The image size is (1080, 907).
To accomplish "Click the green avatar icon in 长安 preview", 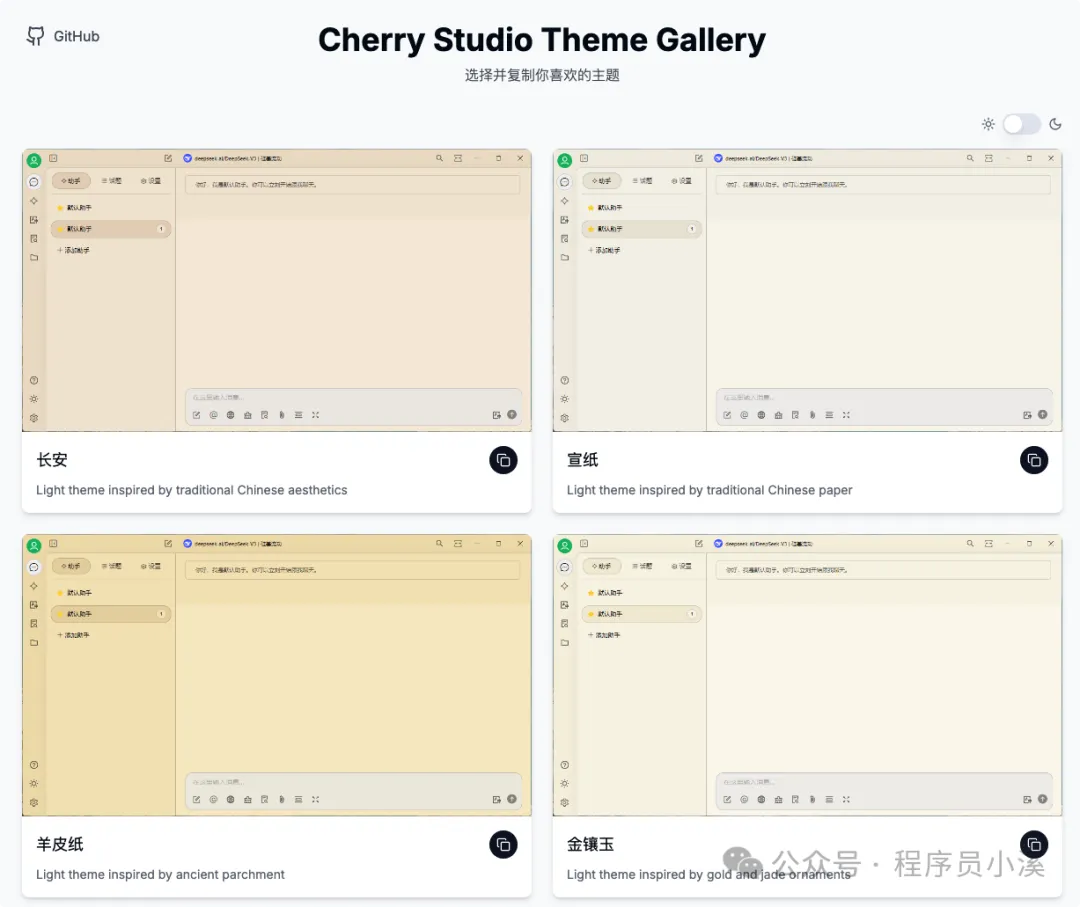I will [34, 160].
